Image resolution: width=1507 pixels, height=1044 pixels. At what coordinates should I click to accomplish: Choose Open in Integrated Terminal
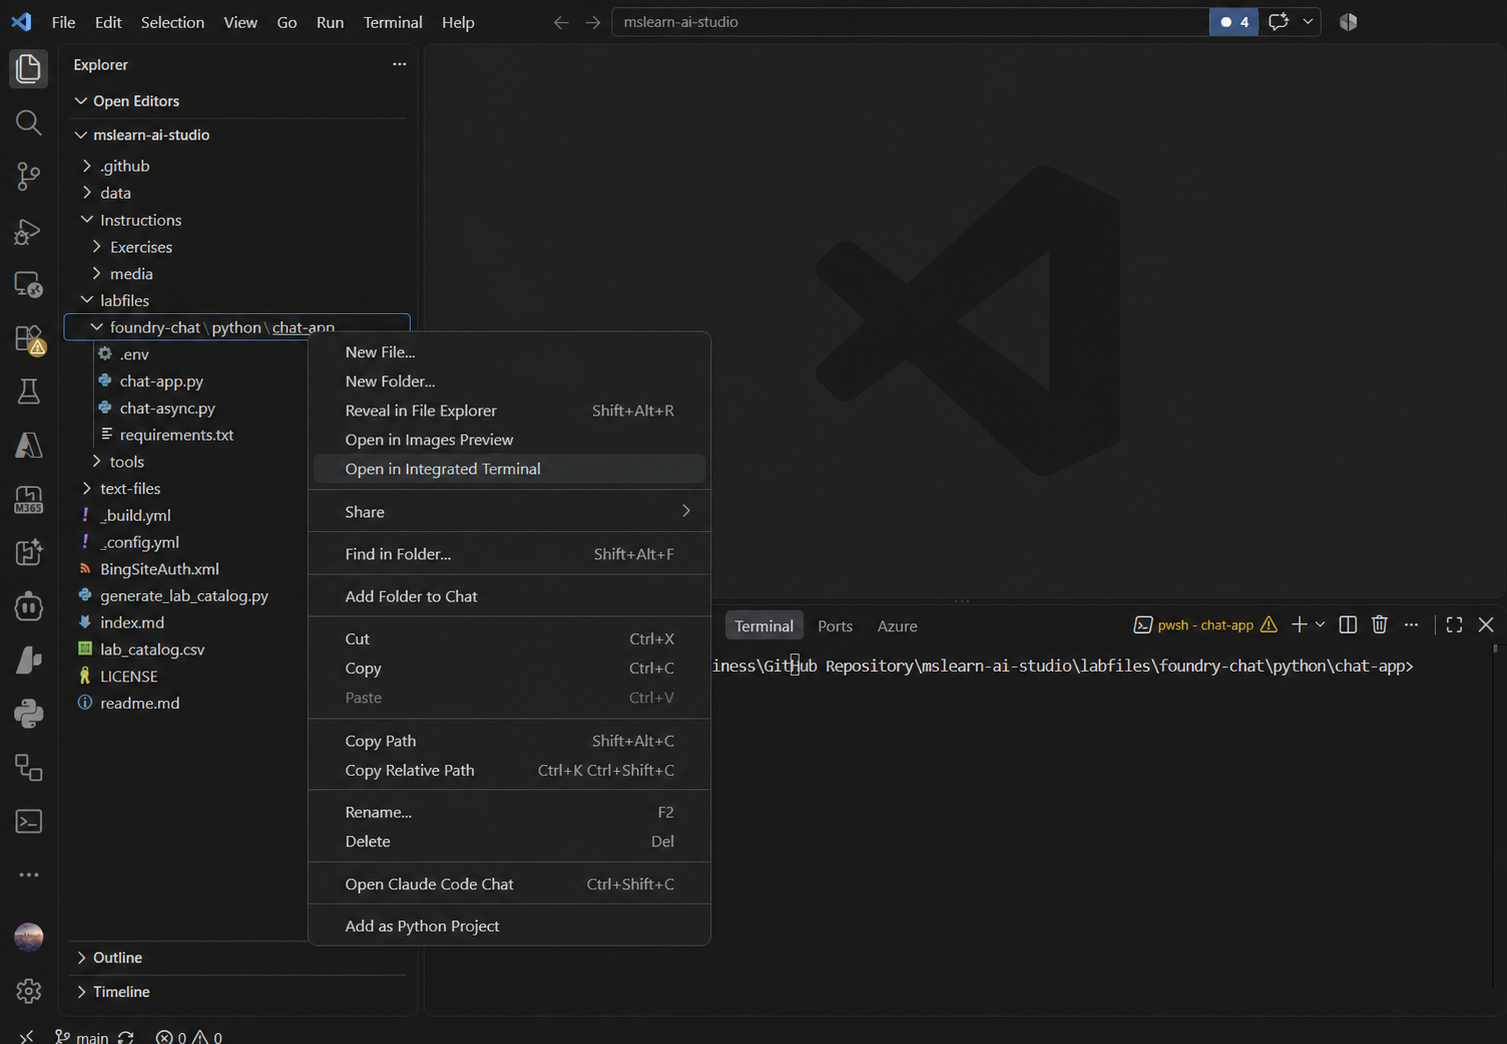tap(509, 469)
